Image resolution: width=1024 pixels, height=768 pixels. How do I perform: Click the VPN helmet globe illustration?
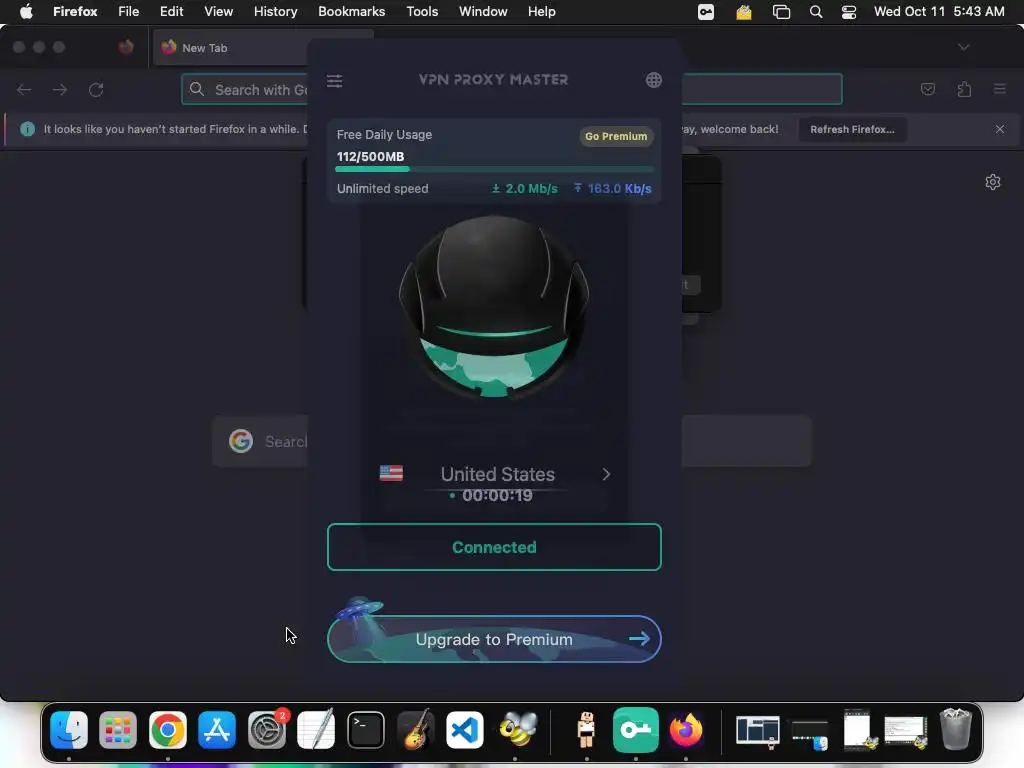pos(494,307)
